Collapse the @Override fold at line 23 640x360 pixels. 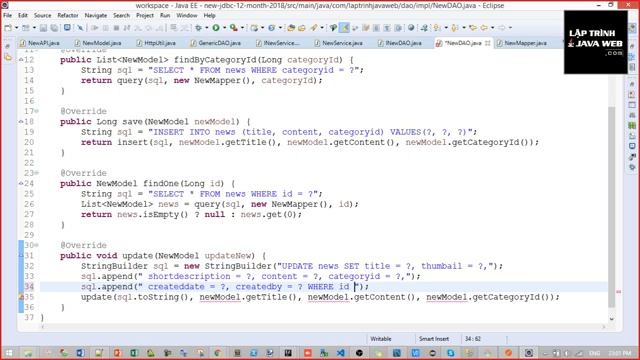37,173
